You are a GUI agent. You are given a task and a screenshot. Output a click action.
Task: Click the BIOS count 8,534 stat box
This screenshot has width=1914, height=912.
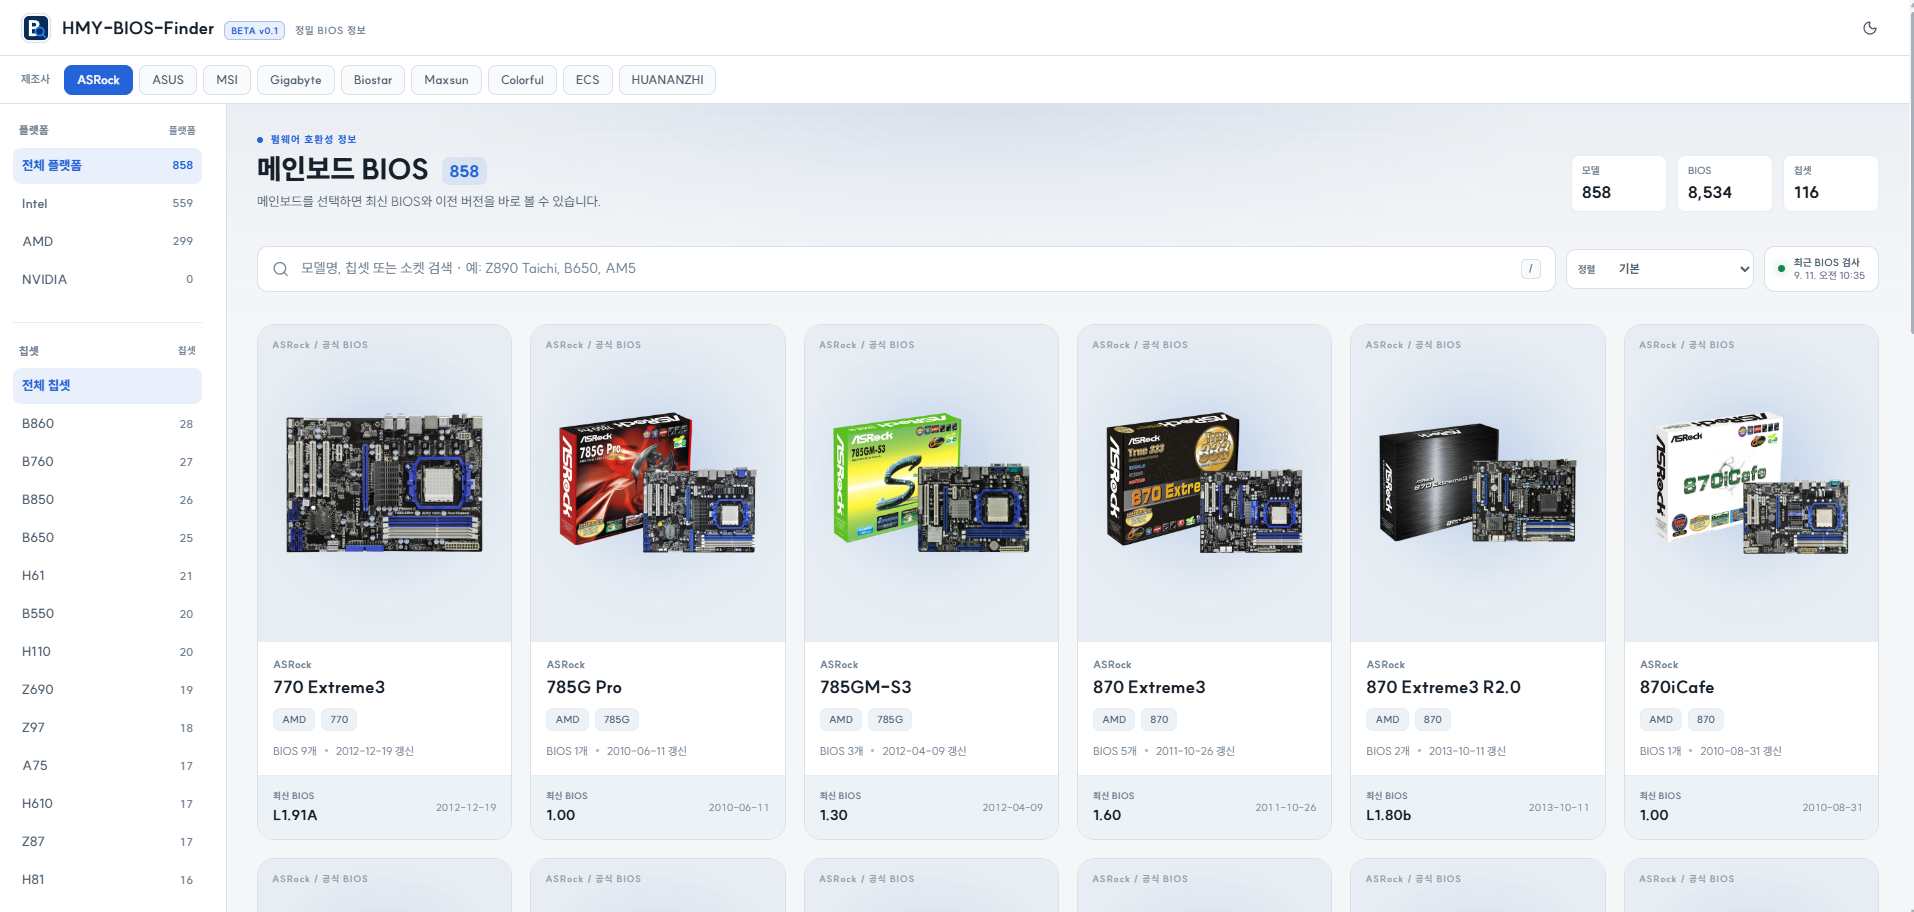pyautogui.click(x=1724, y=183)
